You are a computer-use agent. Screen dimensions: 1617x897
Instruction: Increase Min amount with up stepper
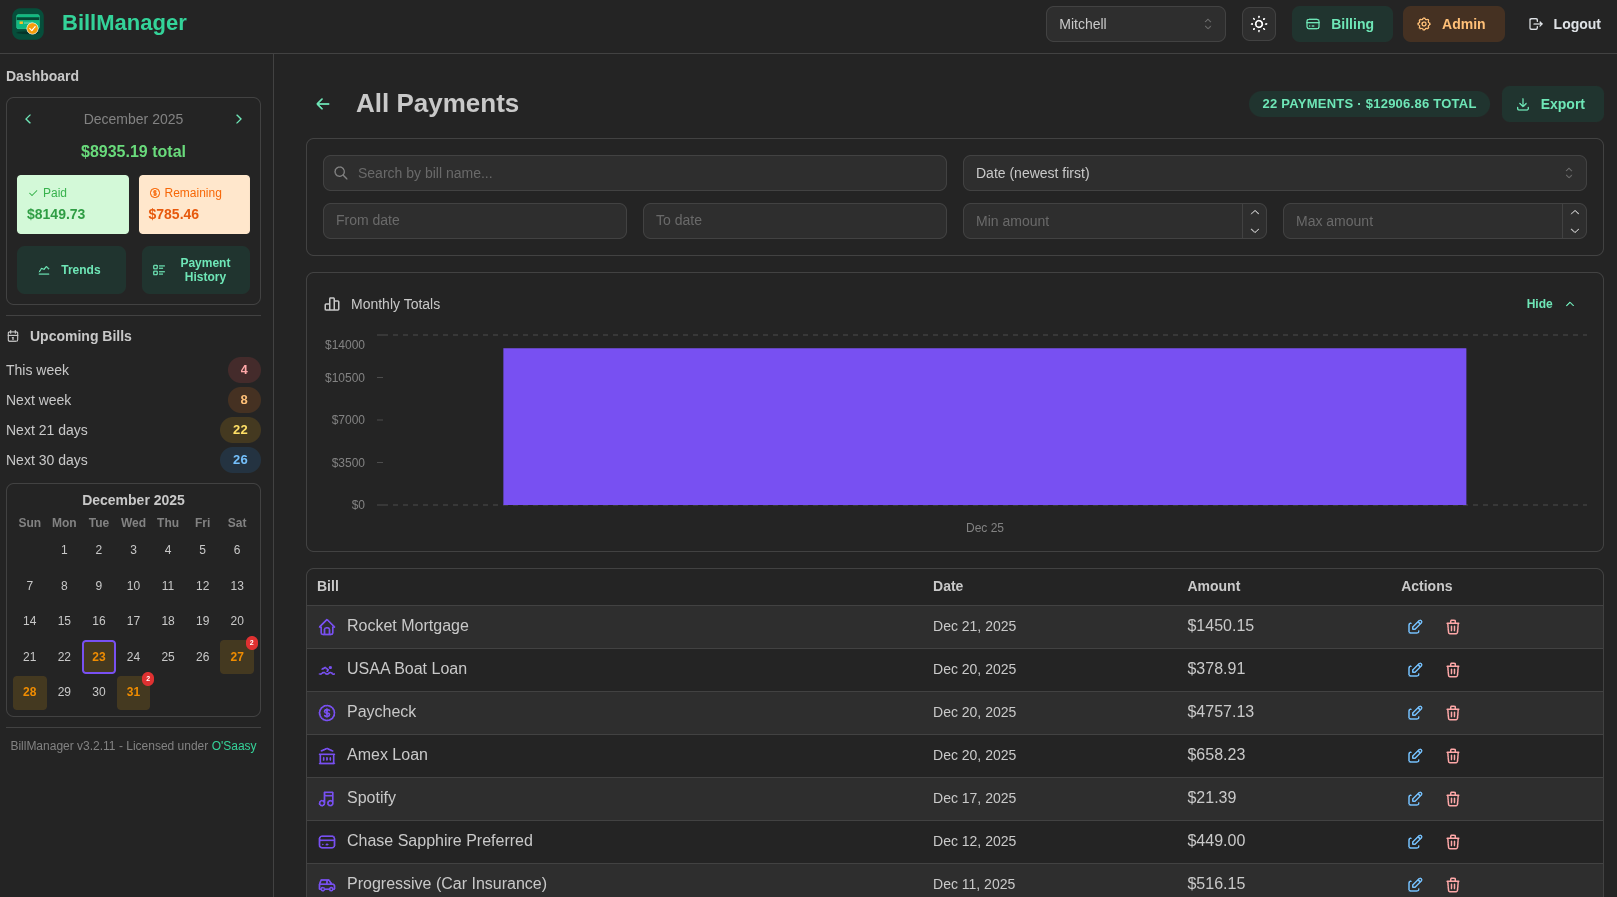tap(1255, 212)
